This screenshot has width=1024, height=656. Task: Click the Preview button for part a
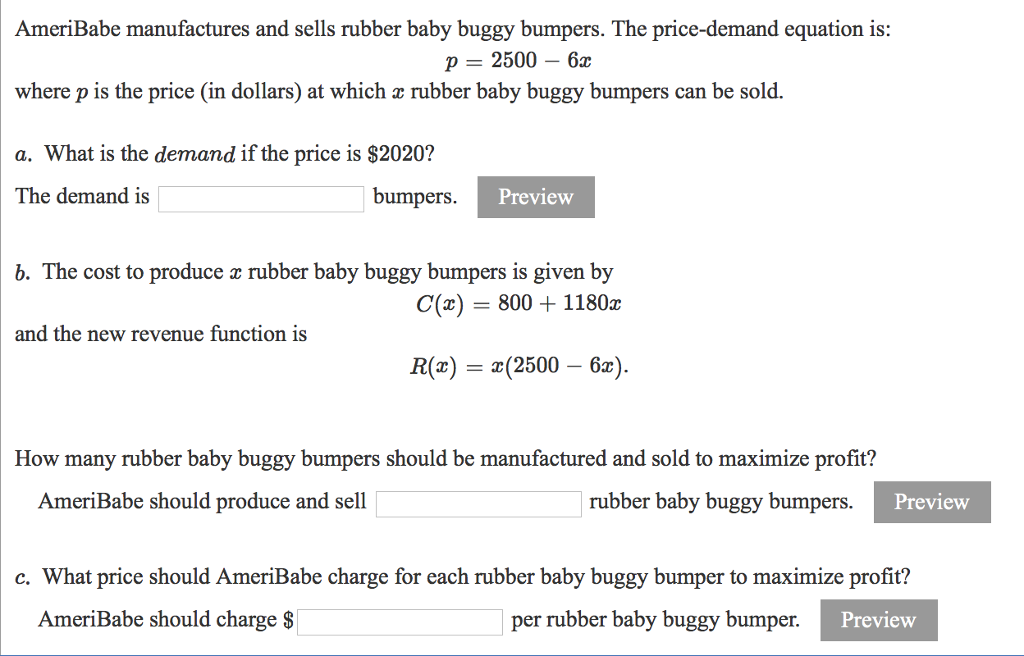(535, 196)
